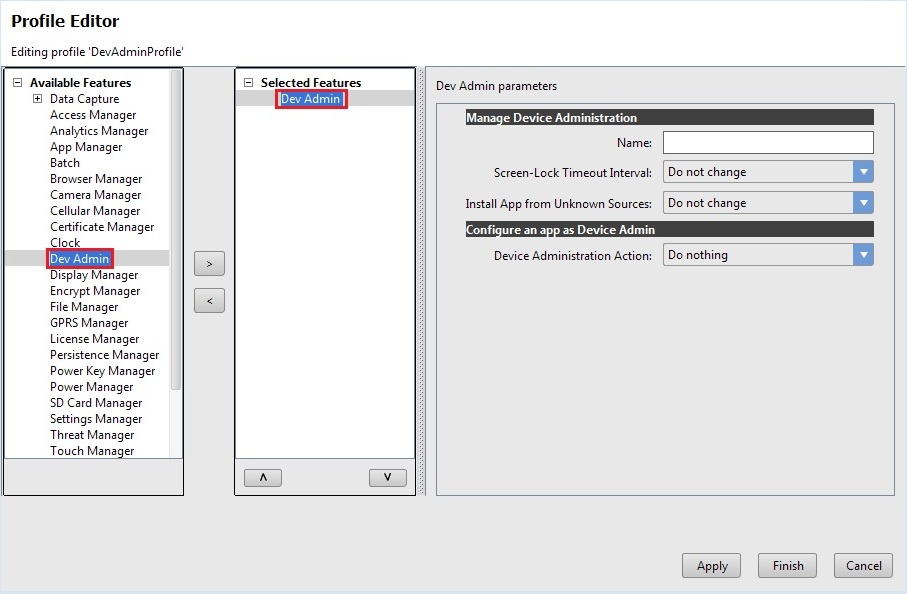Collapse the Available Features tree root

click(17, 83)
